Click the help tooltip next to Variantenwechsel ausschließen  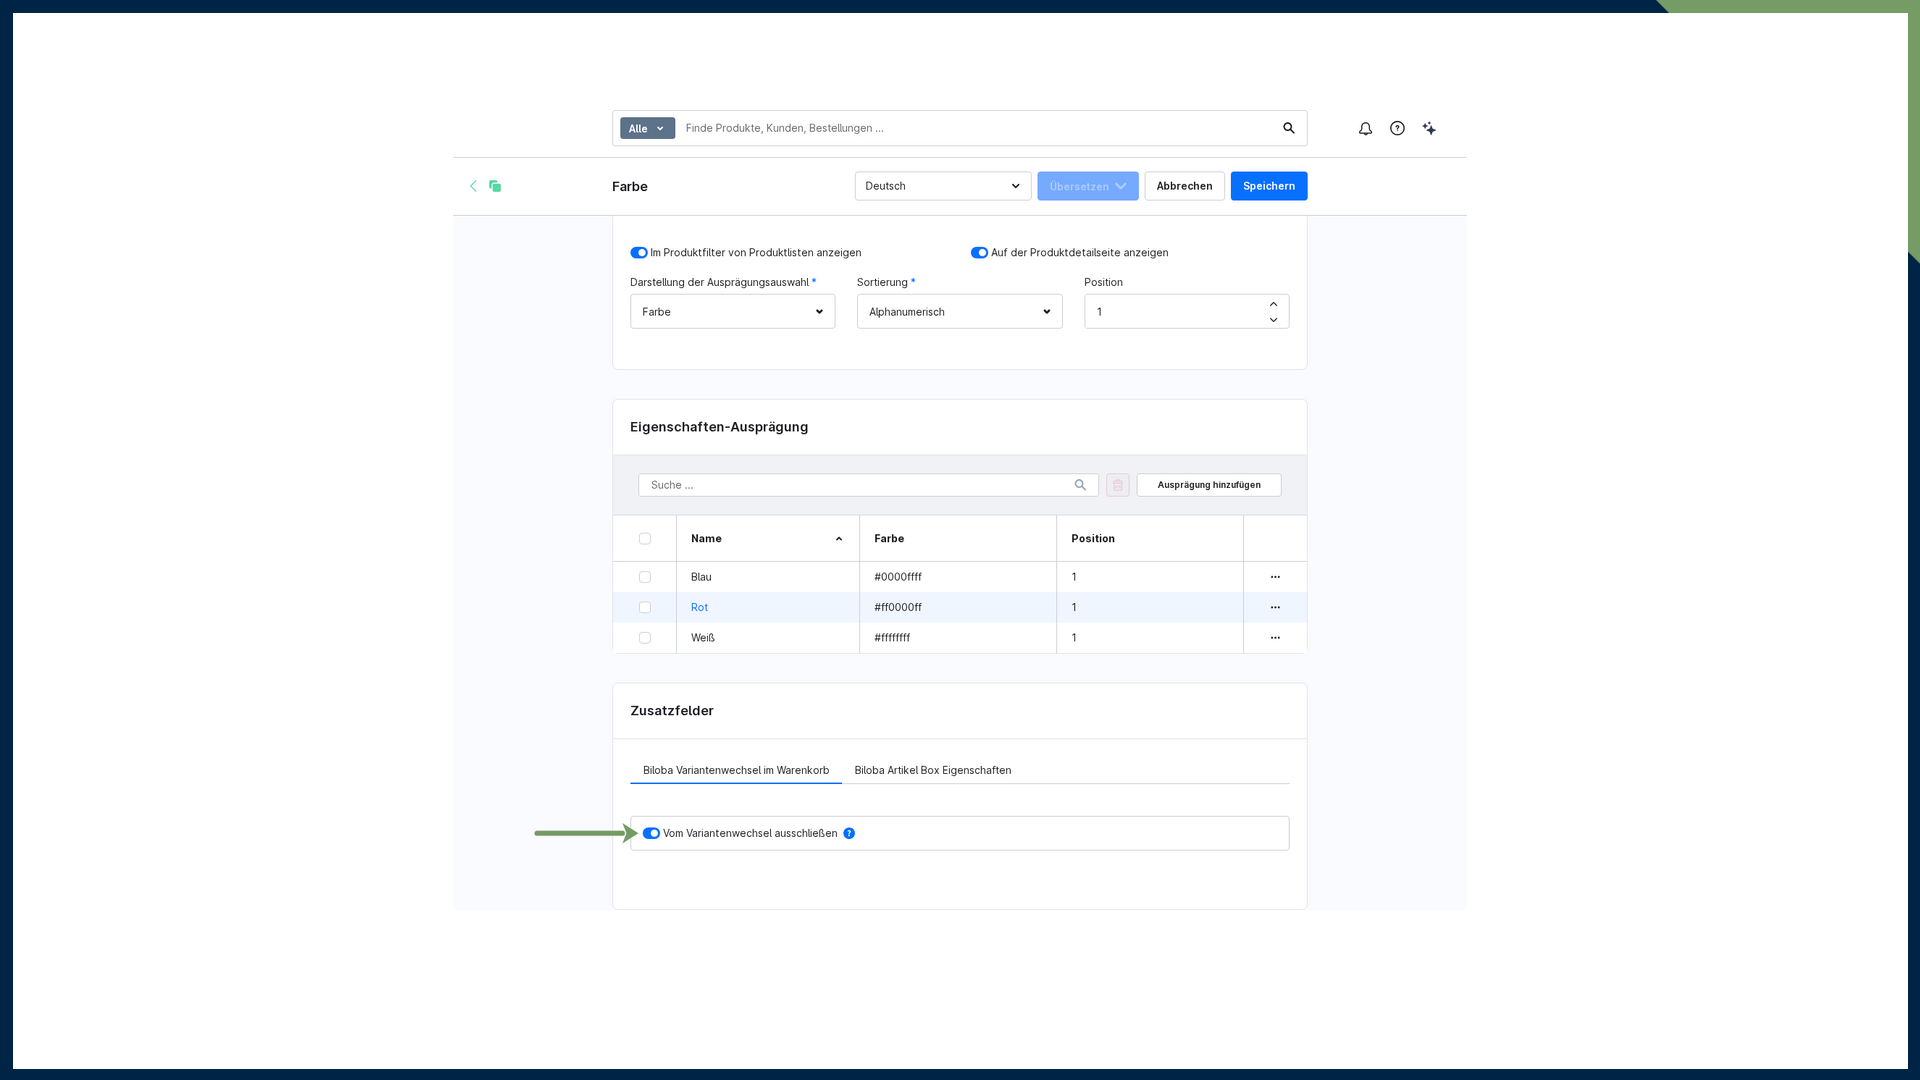point(849,833)
